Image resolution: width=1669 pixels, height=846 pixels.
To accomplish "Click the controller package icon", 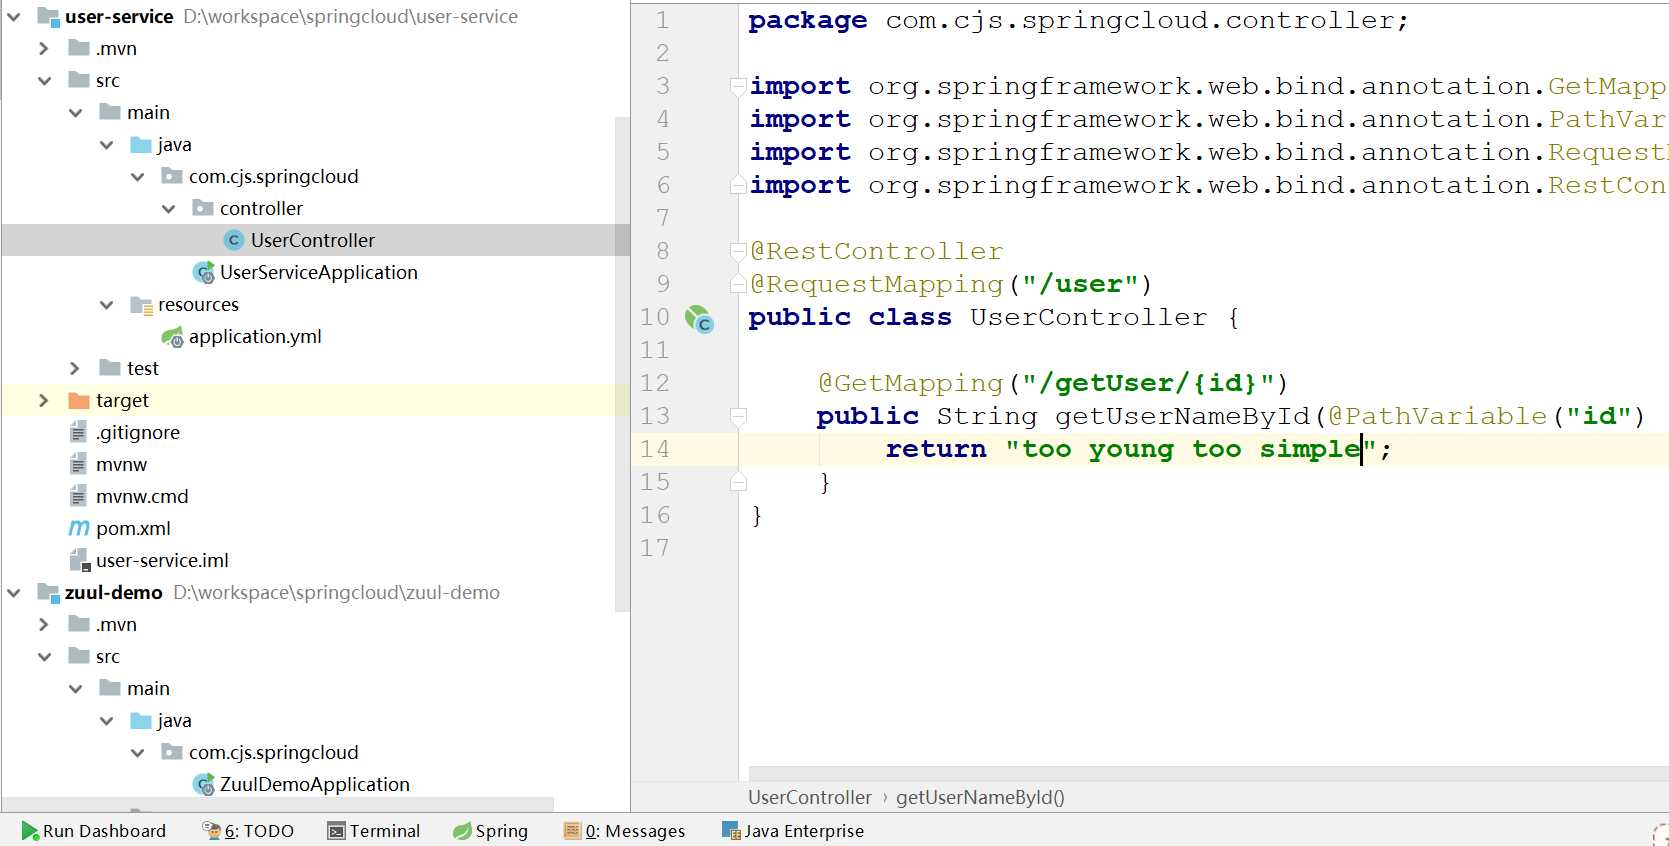I will pyautogui.click(x=203, y=208).
